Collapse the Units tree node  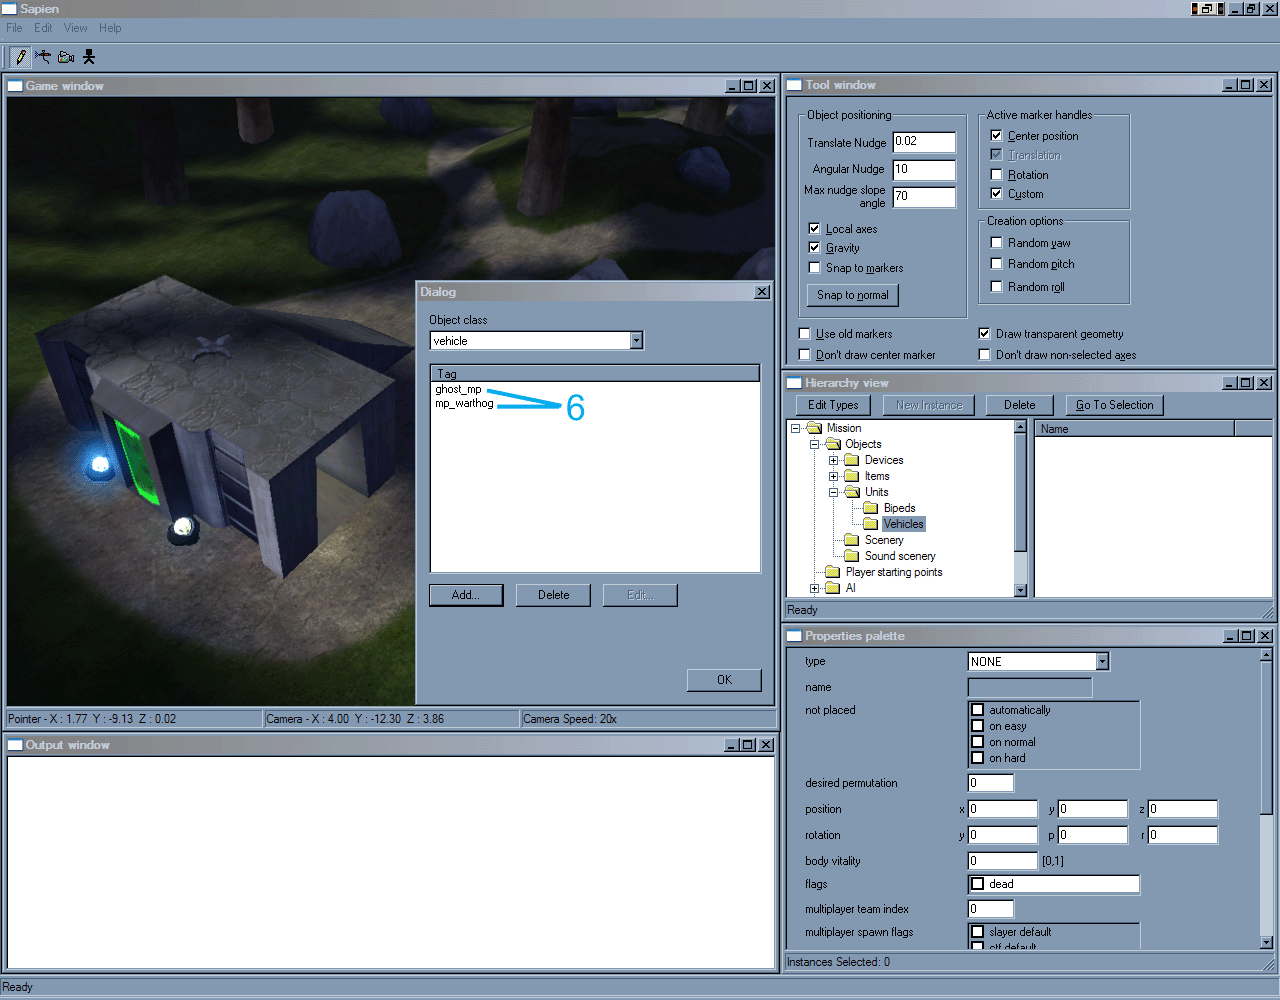pyautogui.click(x=834, y=492)
